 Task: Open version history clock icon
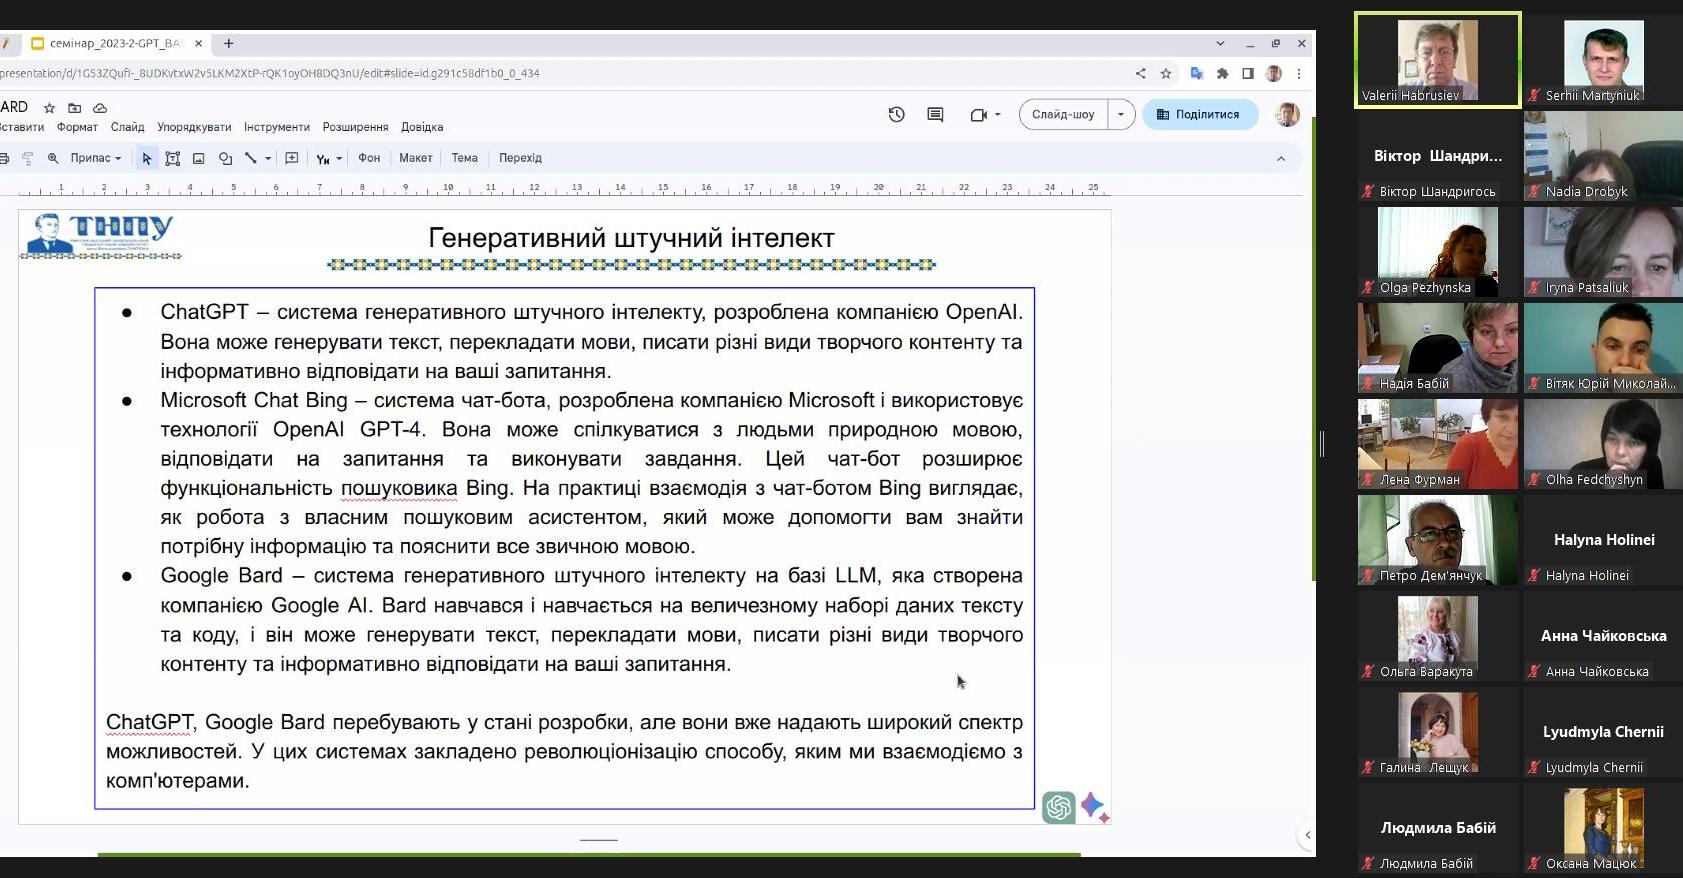896,114
